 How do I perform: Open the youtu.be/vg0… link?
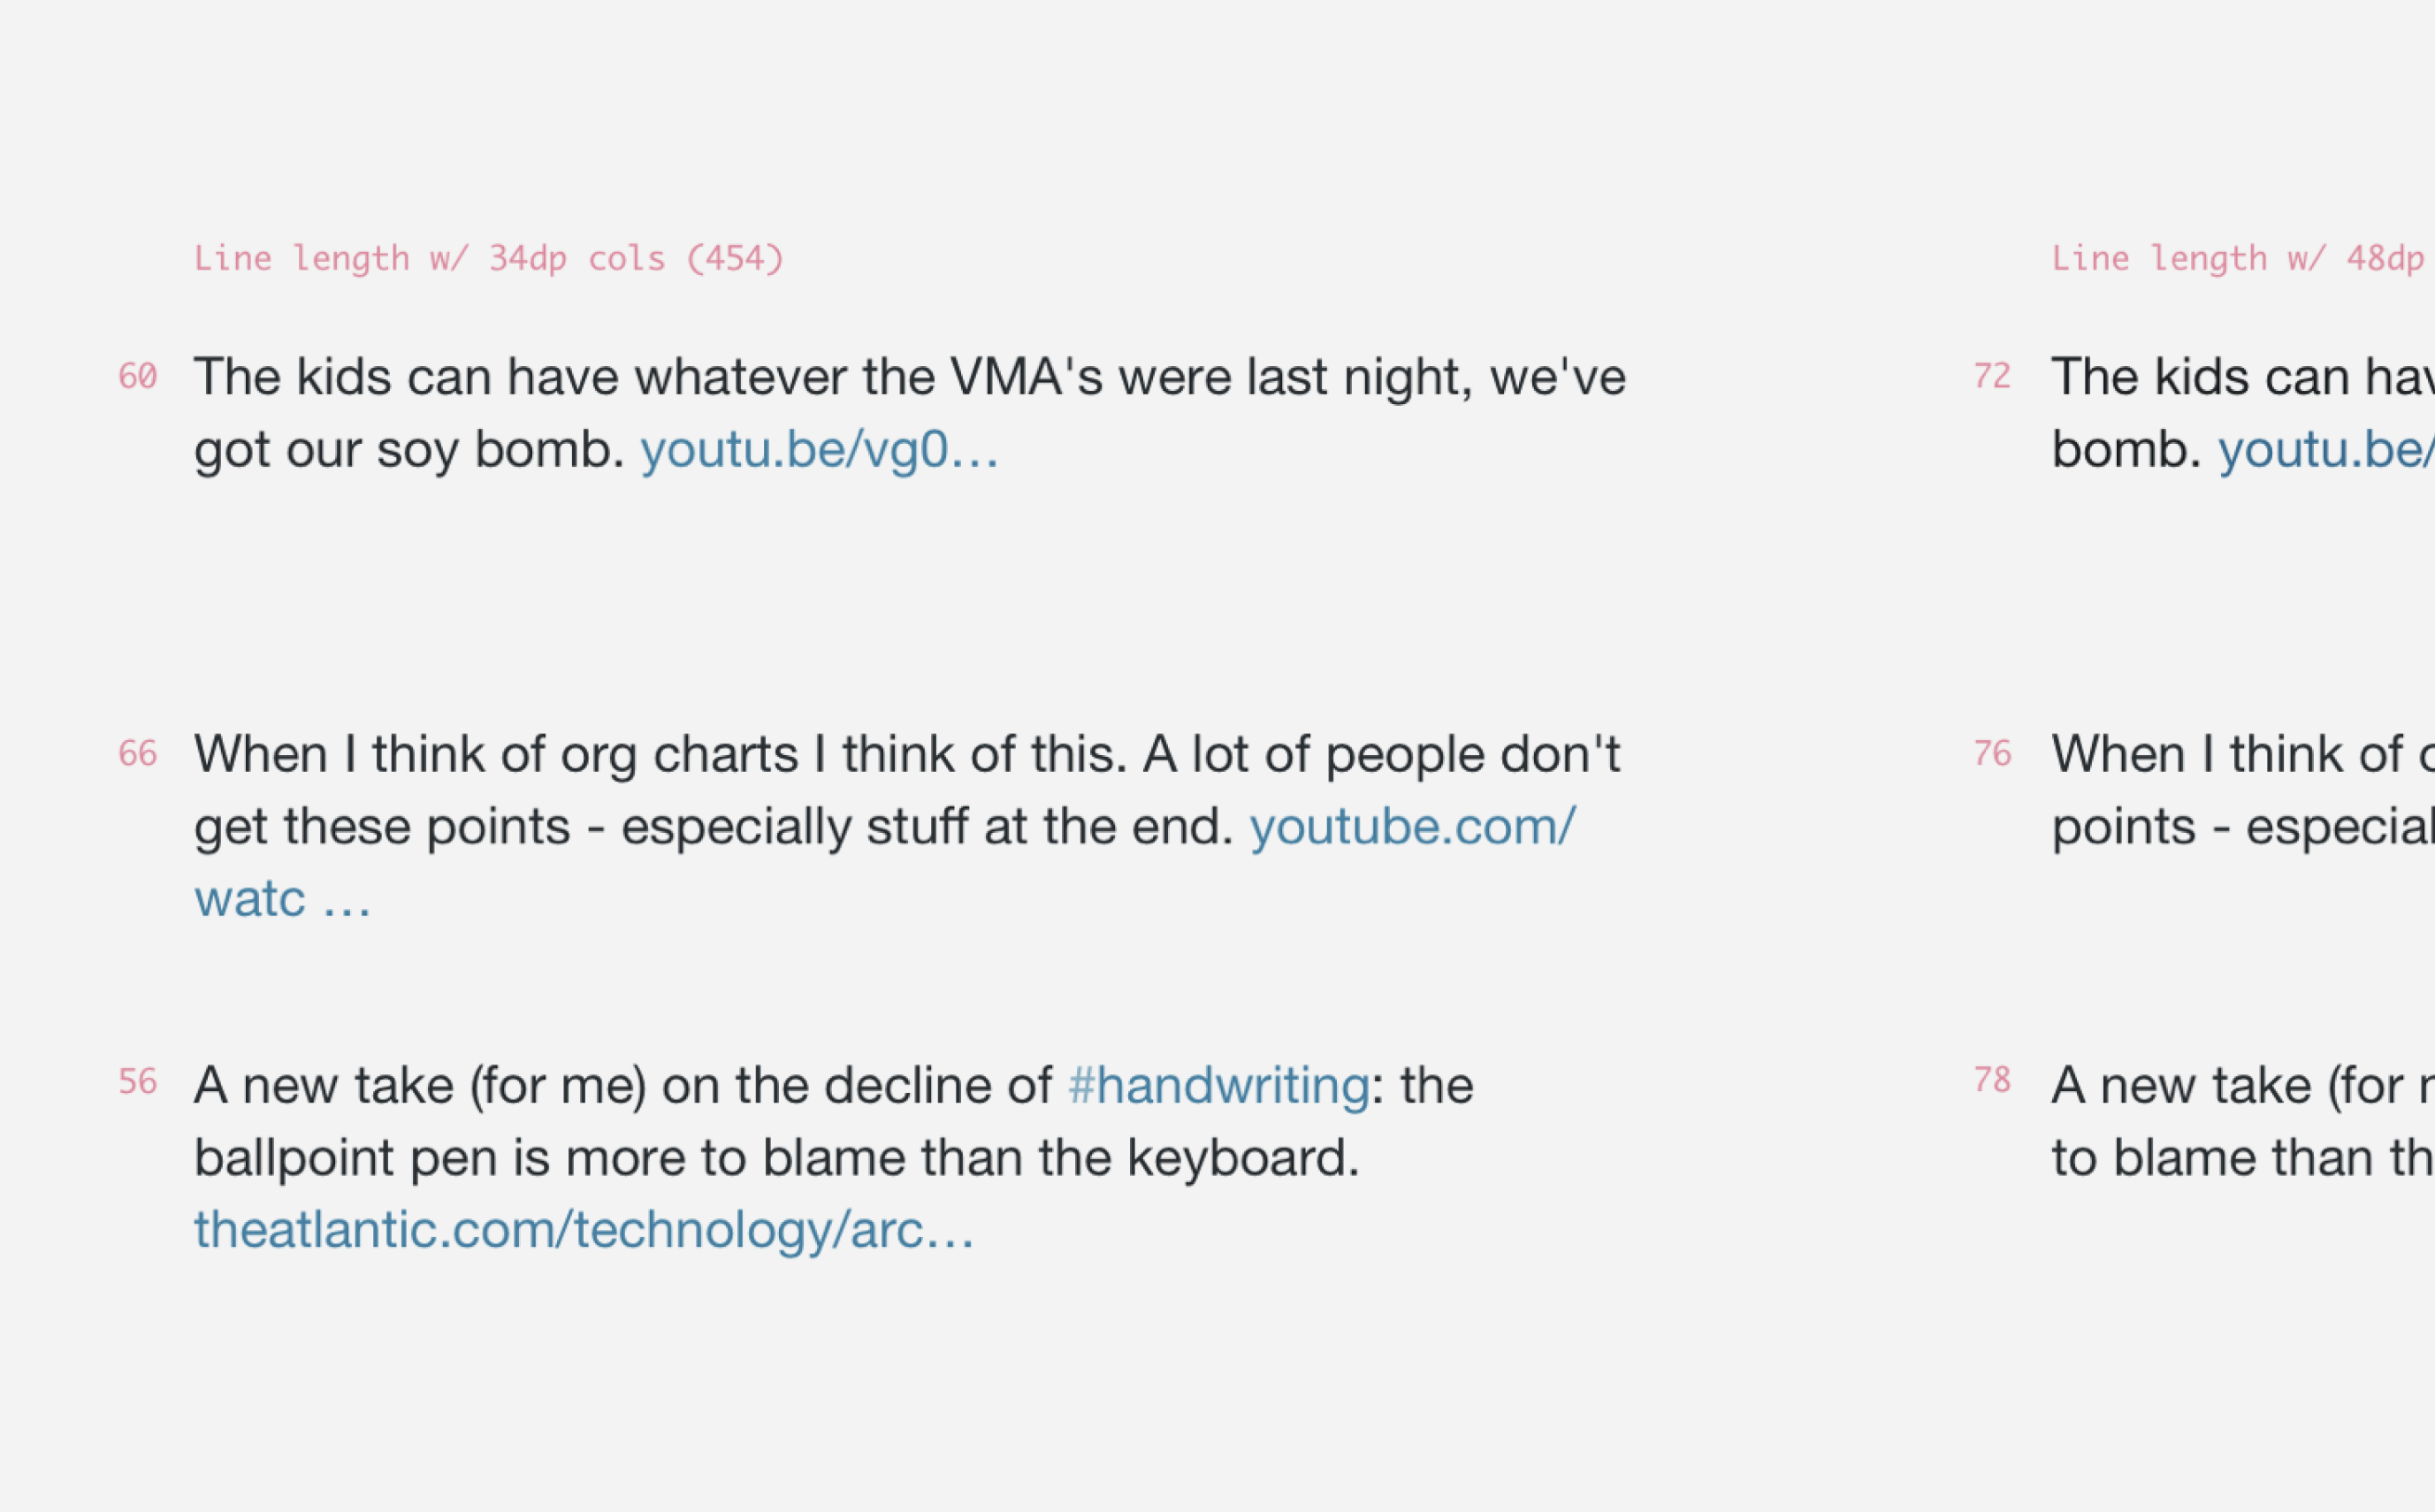point(819,450)
